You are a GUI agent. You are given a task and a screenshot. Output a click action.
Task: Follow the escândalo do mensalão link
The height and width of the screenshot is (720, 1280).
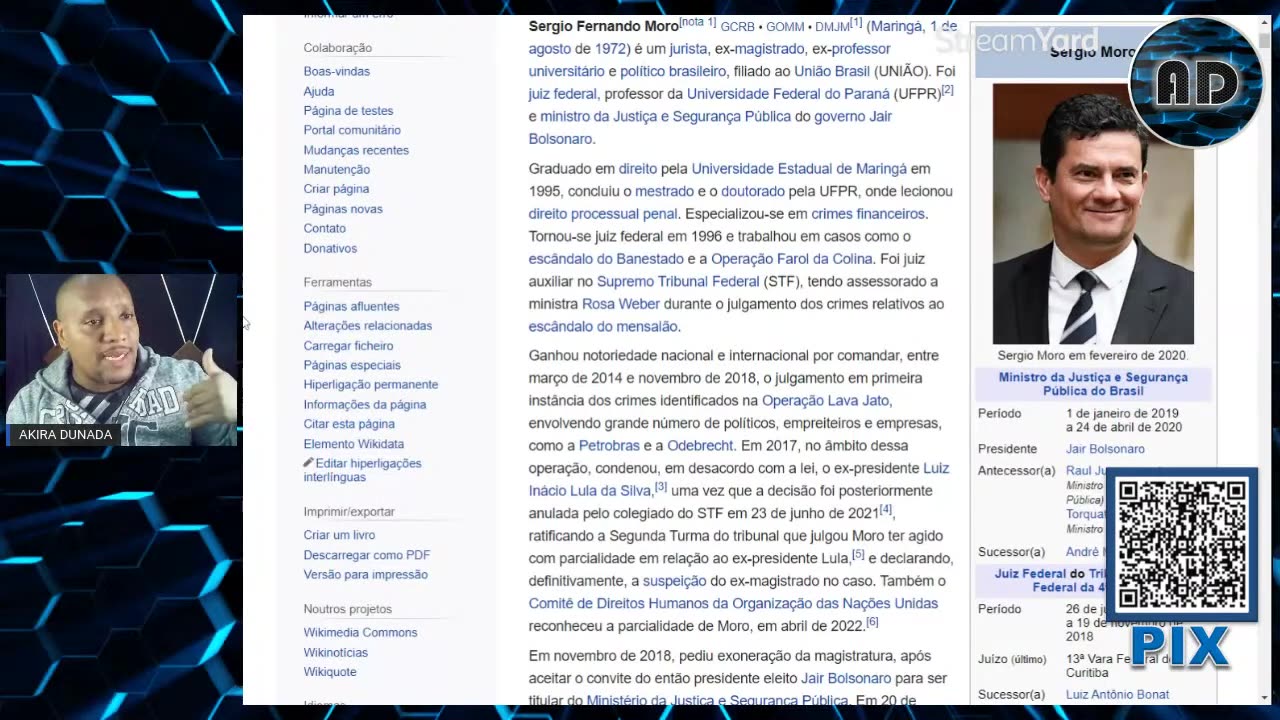tap(603, 327)
